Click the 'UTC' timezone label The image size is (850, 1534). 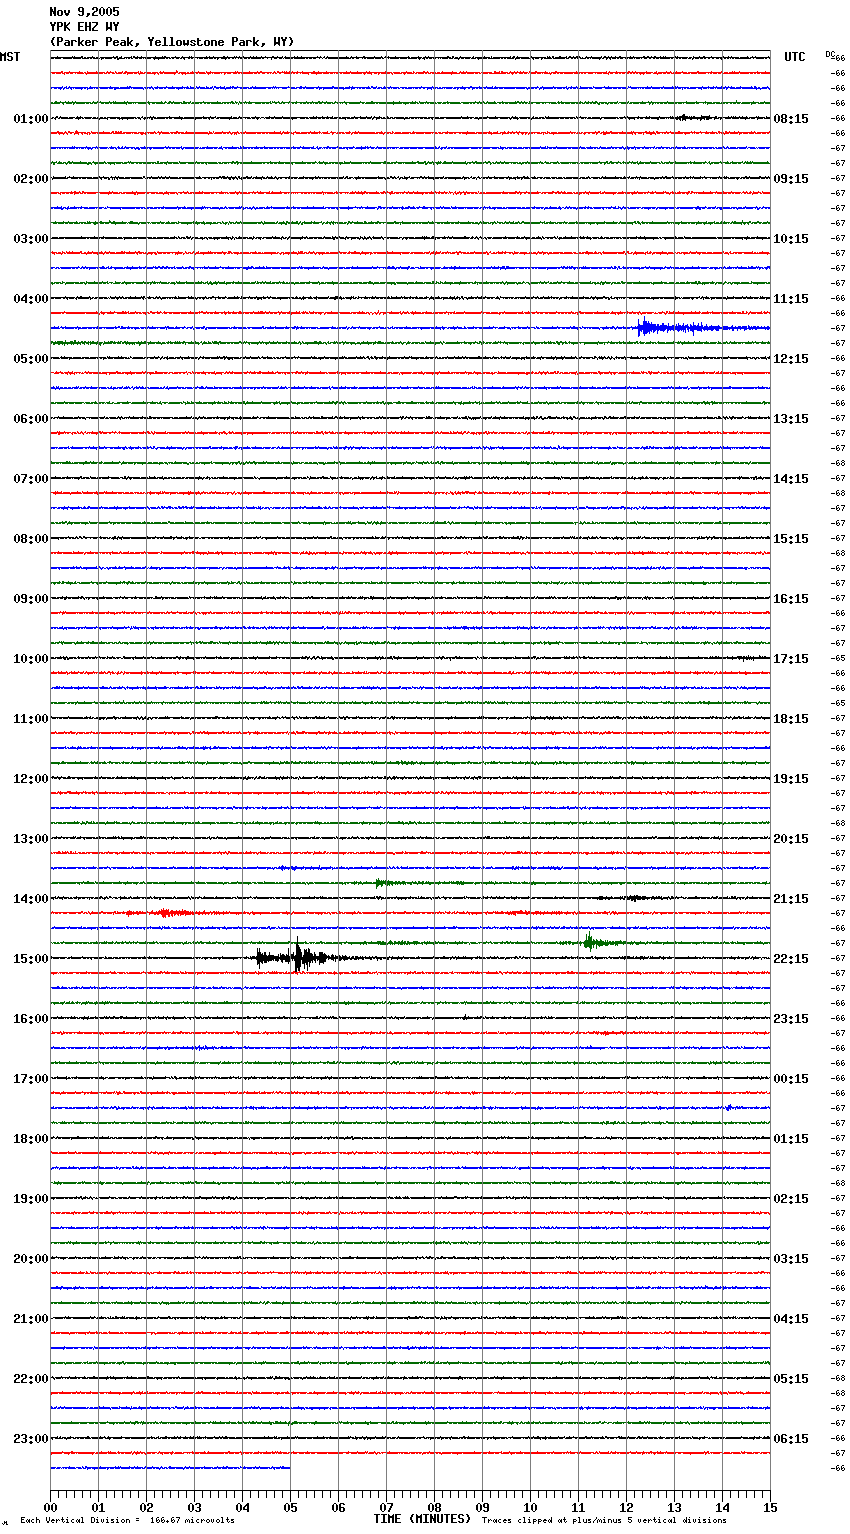pyautogui.click(x=795, y=57)
